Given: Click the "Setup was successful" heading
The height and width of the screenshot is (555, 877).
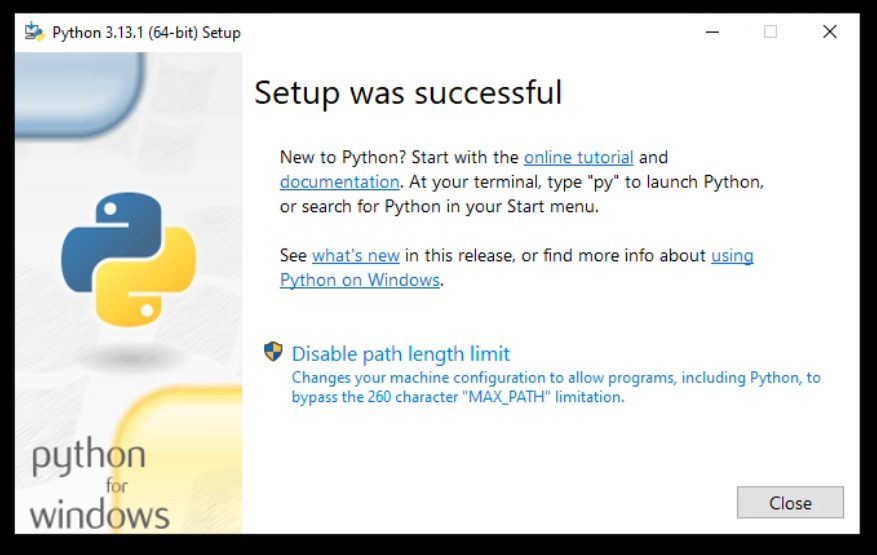Looking at the screenshot, I should pos(408,93).
